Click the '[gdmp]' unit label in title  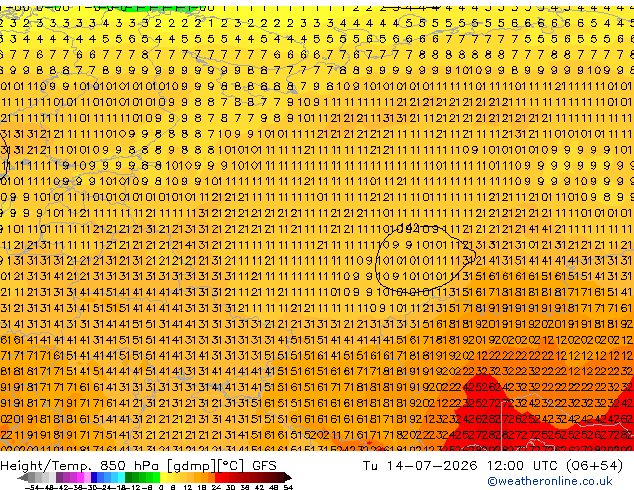click(191, 466)
